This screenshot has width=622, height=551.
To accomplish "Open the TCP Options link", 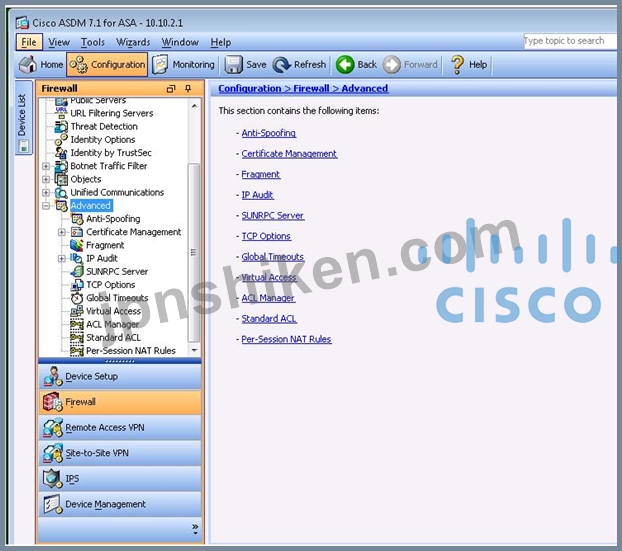I will pyautogui.click(x=266, y=236).
